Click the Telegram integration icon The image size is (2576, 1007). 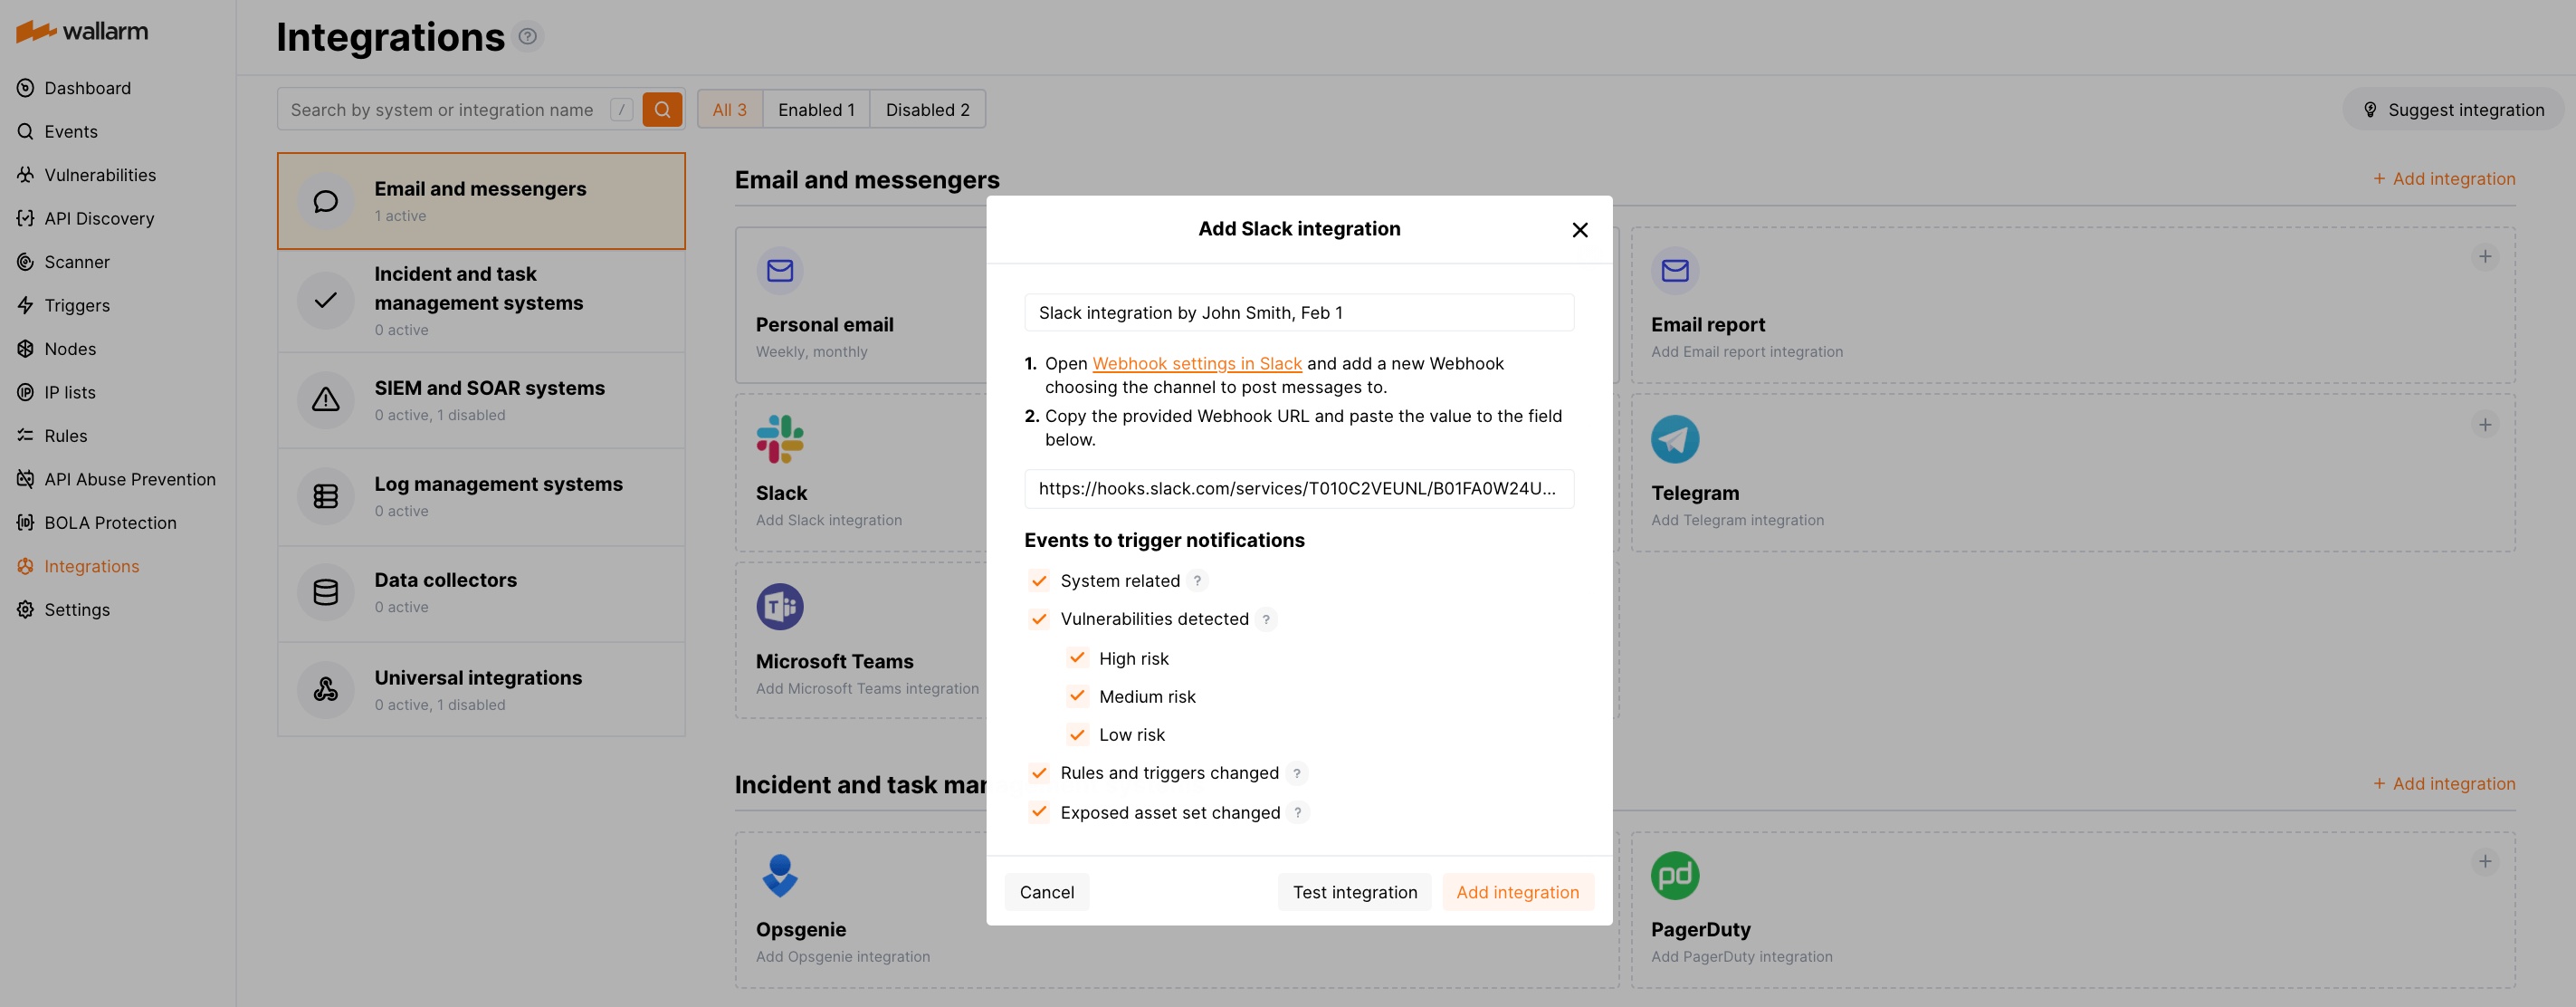[1675, 438]
